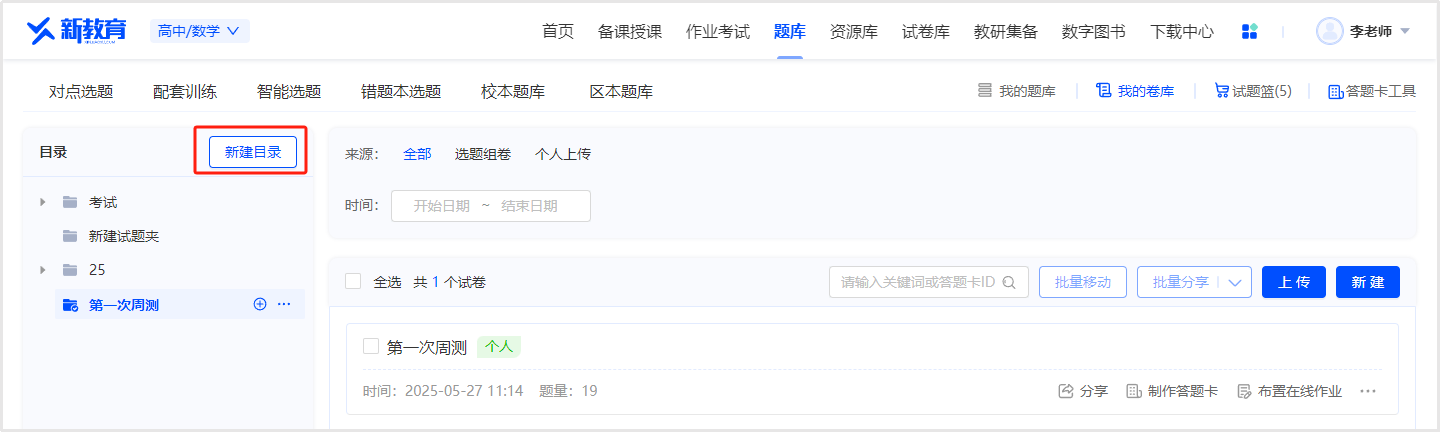Open the apps grid icon

(1249, 31)
